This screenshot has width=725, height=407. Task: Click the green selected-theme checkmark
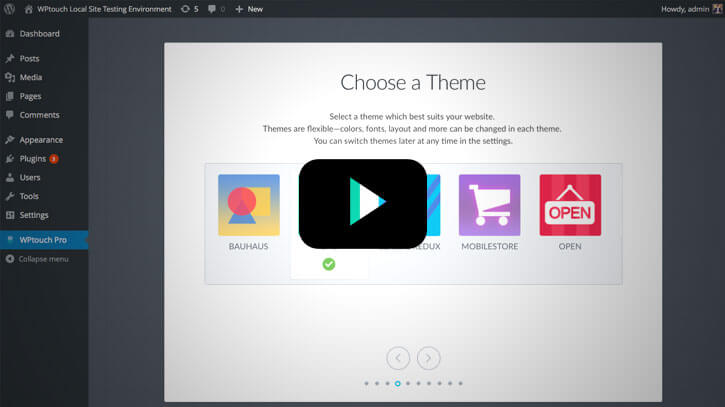(329, 264)
